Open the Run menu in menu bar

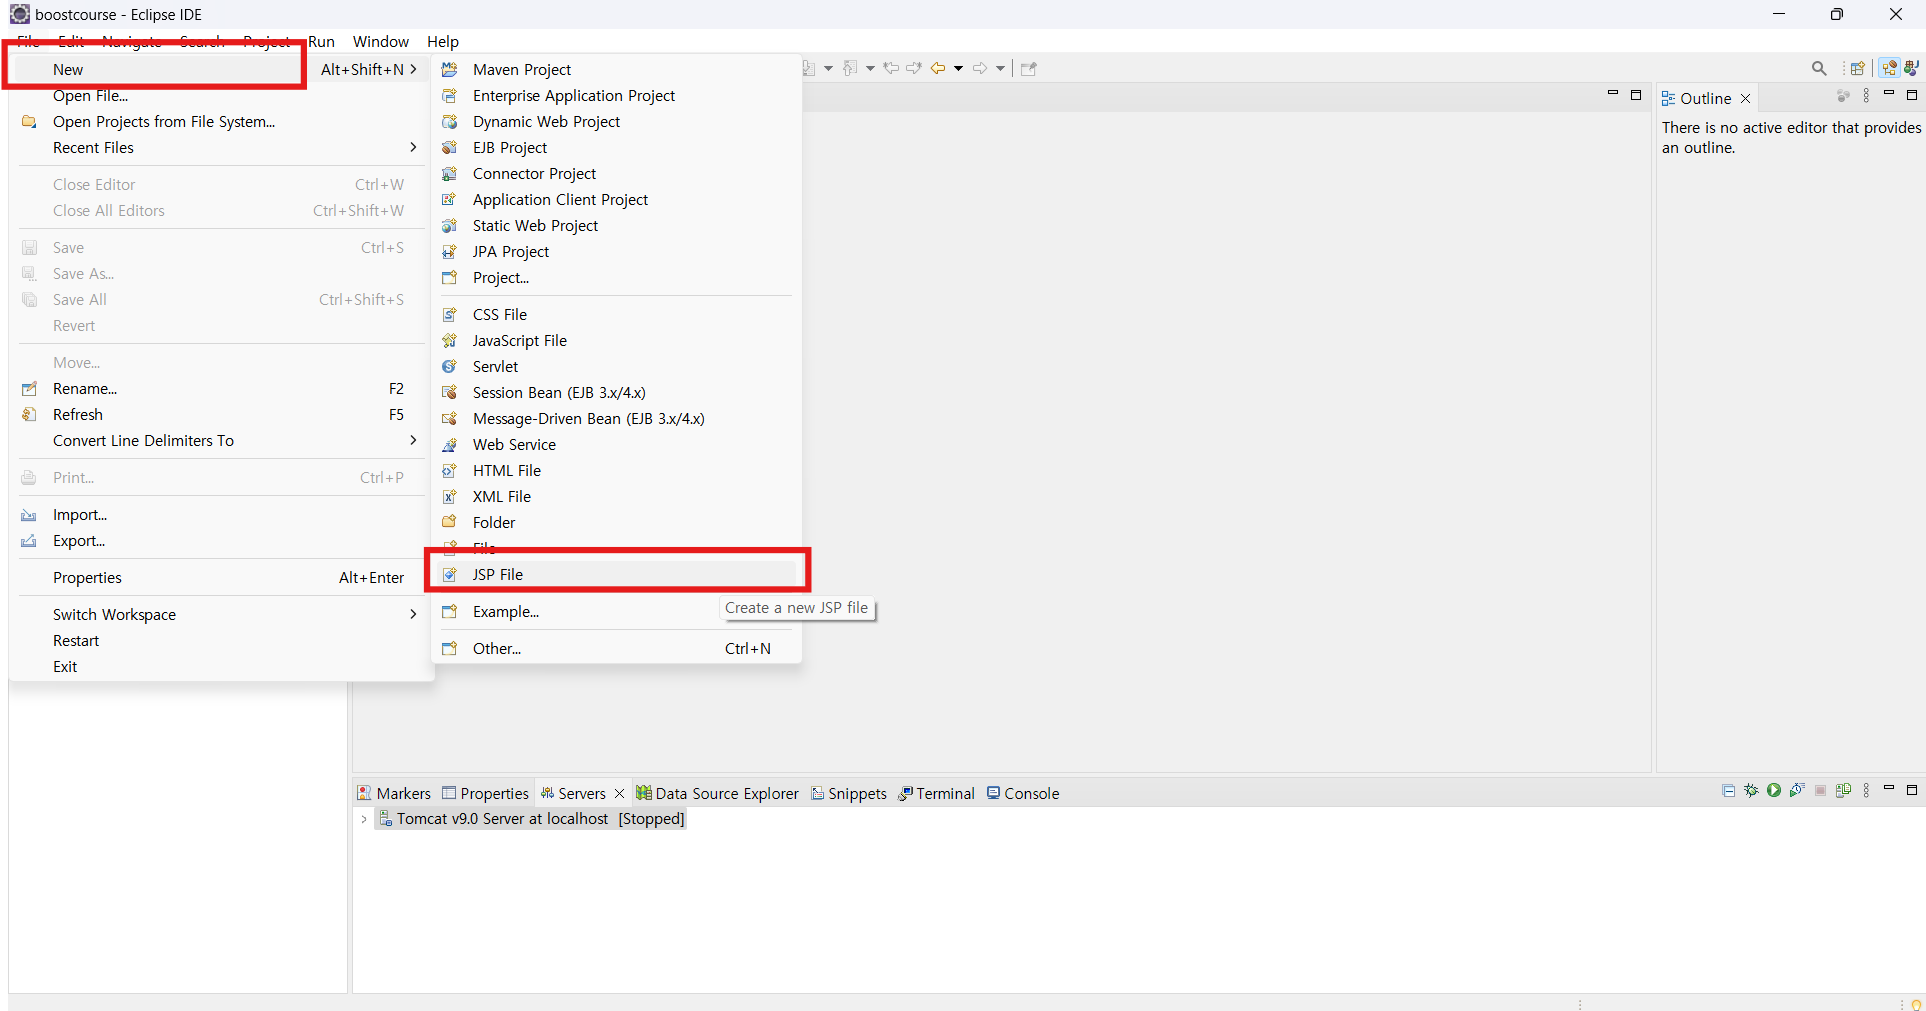point(321,41)
